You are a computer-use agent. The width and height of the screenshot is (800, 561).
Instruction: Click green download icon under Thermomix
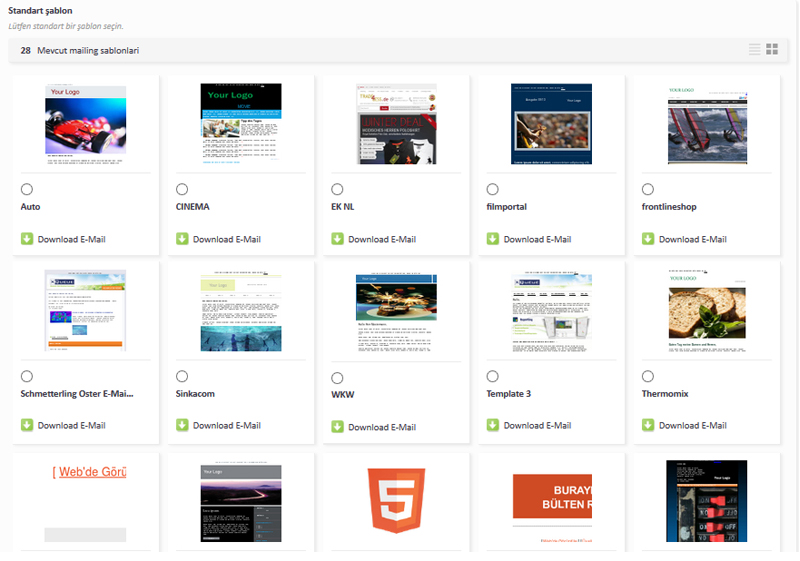tap(648, 425)
